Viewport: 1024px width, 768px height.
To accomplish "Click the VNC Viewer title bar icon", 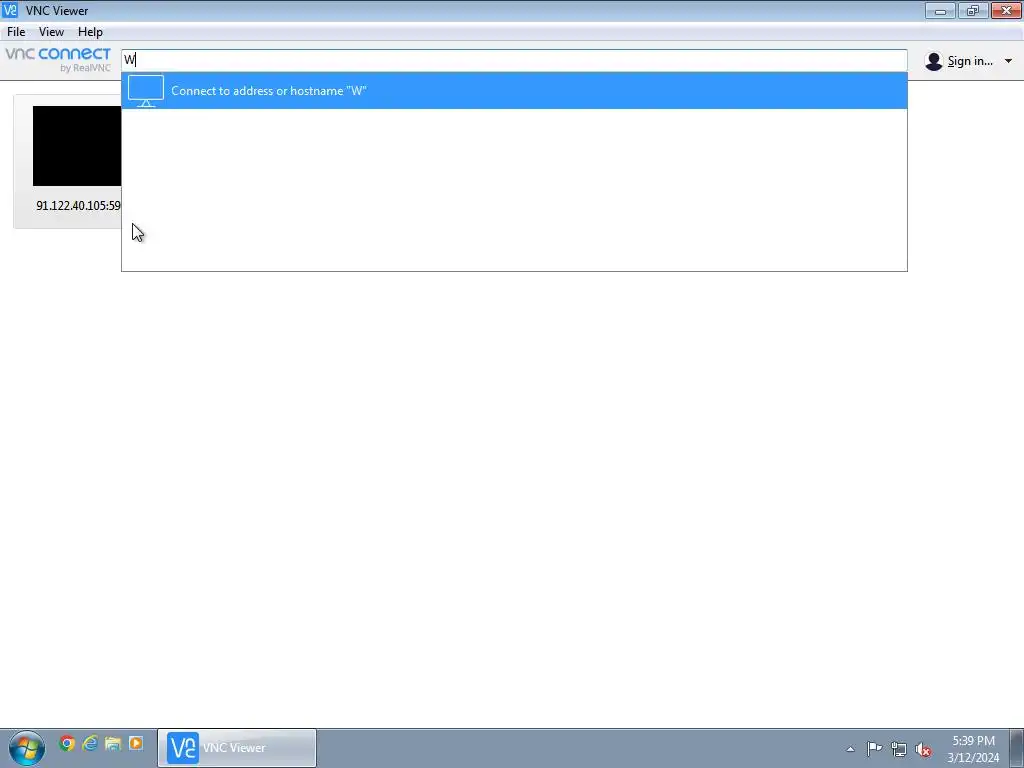I will pos(10,10).
